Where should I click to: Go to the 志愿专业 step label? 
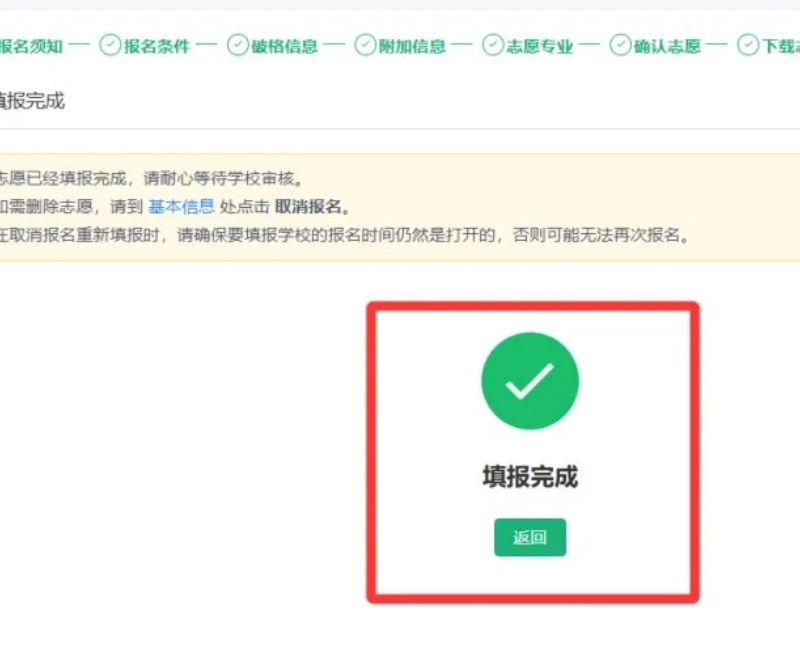click(x=539, y=46)
